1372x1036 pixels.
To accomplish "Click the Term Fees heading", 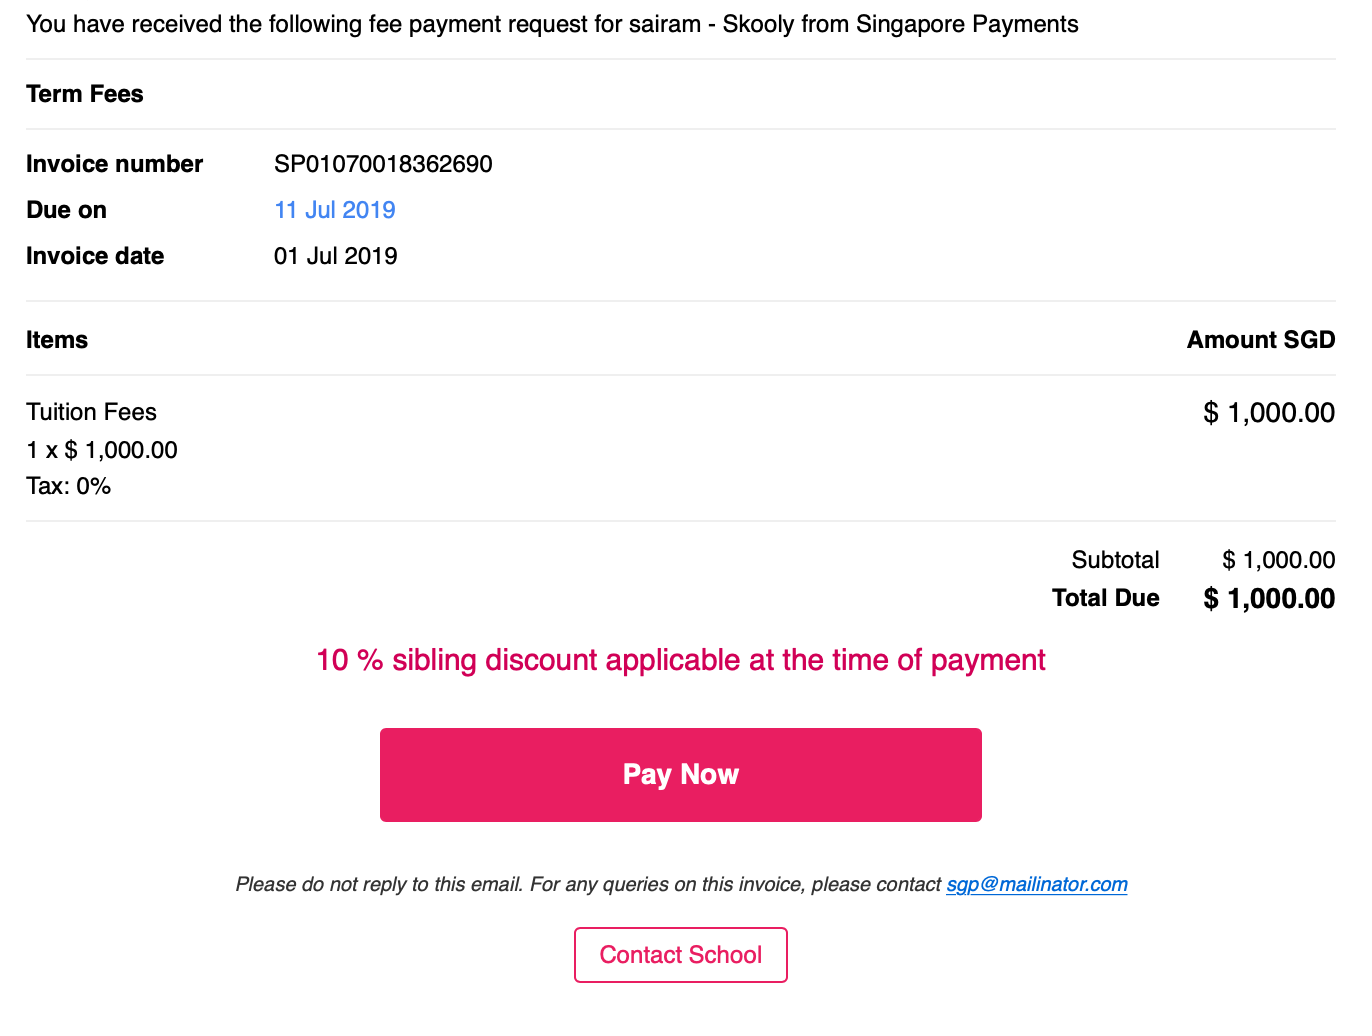I will pyautogui.click(x=85, y=94).
